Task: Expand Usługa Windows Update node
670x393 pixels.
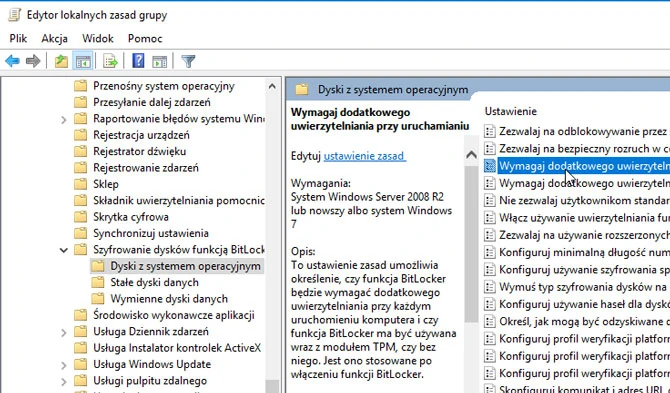Action: [x=64, y=365]
